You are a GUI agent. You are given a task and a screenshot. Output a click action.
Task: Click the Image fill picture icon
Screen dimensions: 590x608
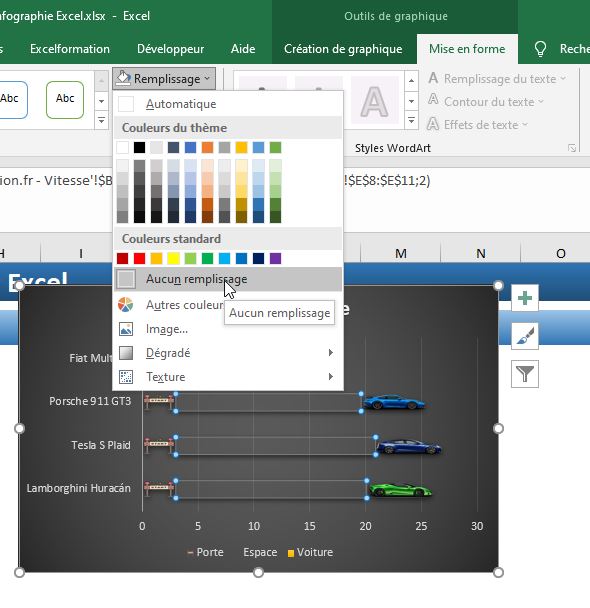tap(126, 329)
